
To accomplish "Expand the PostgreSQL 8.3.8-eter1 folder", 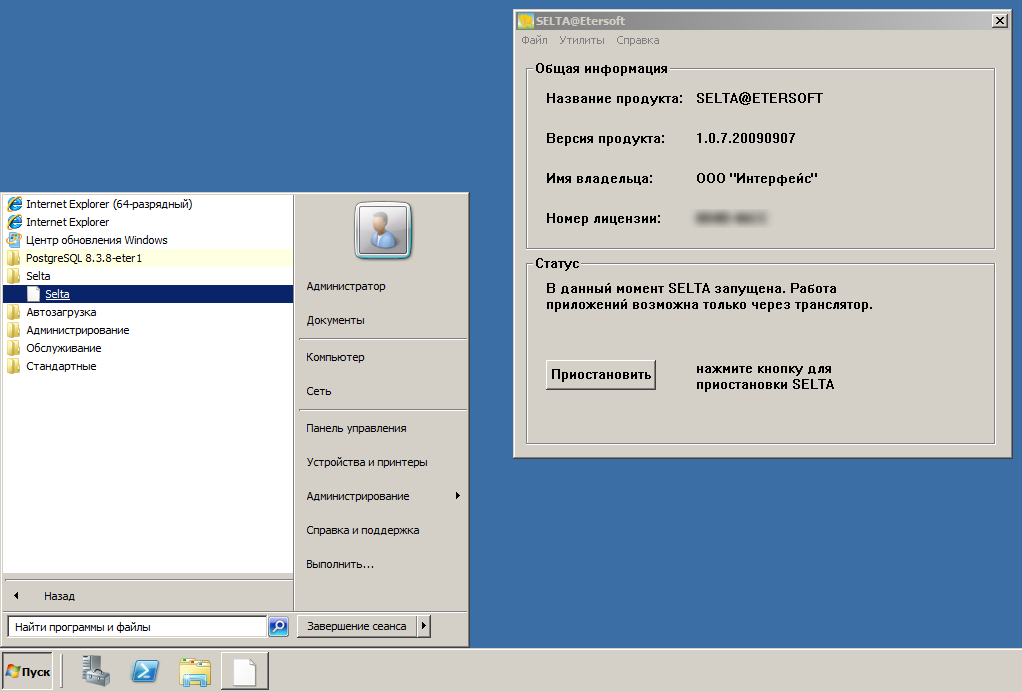I will click(x=84, y=258).
